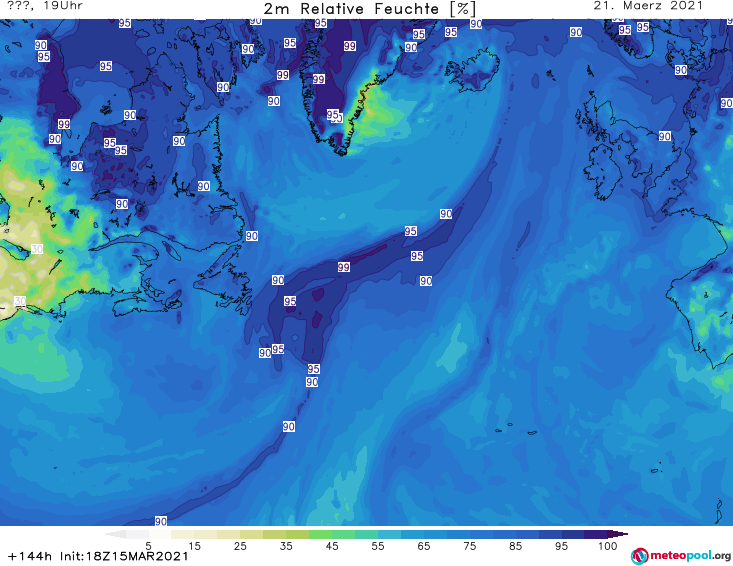Screen dimensions: 733x566
Task: Click the '???, 19Uhr' time label
Action: tap(45, 6)
